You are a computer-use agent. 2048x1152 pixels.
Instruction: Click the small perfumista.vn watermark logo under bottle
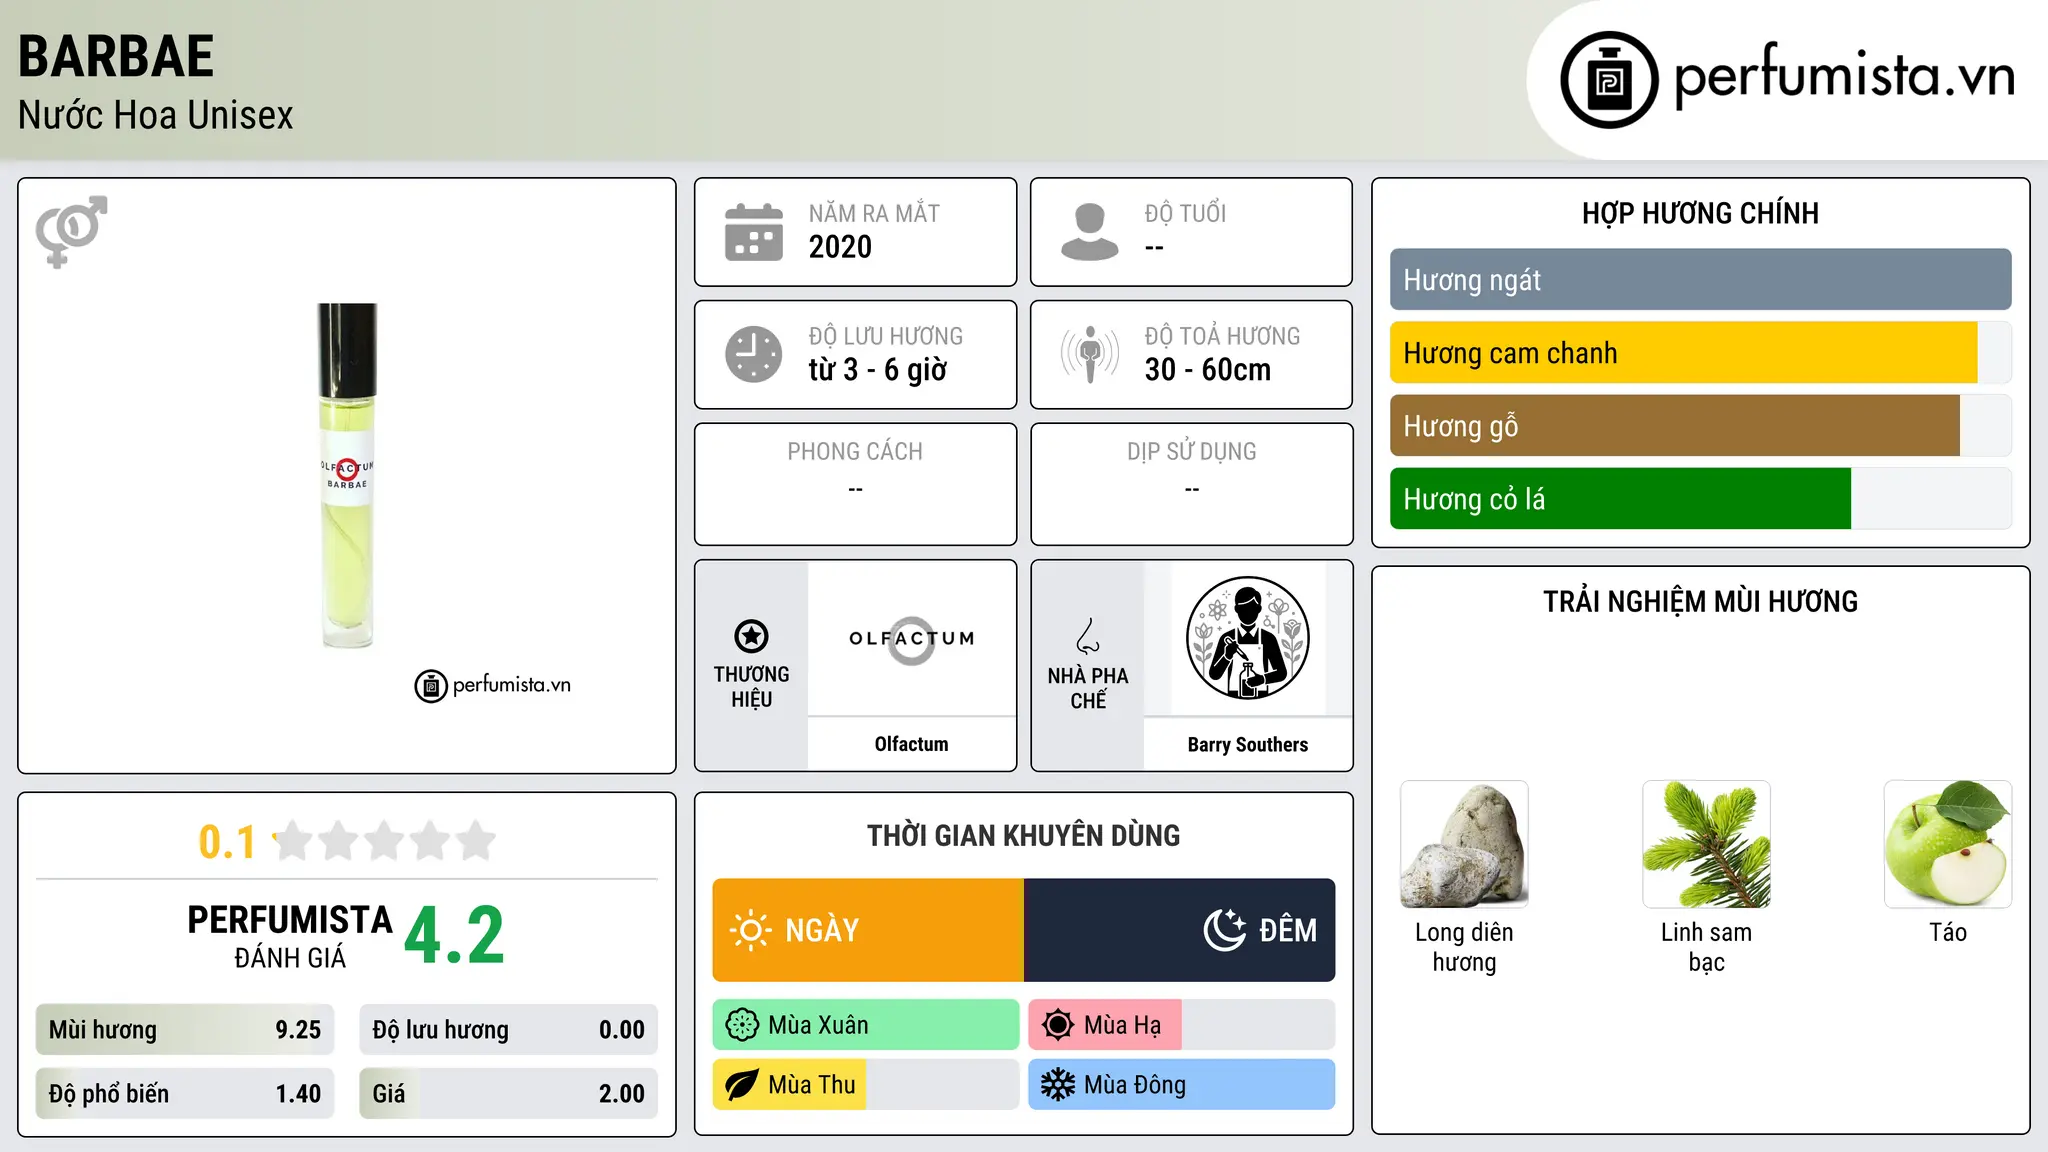tap(493, 686)
